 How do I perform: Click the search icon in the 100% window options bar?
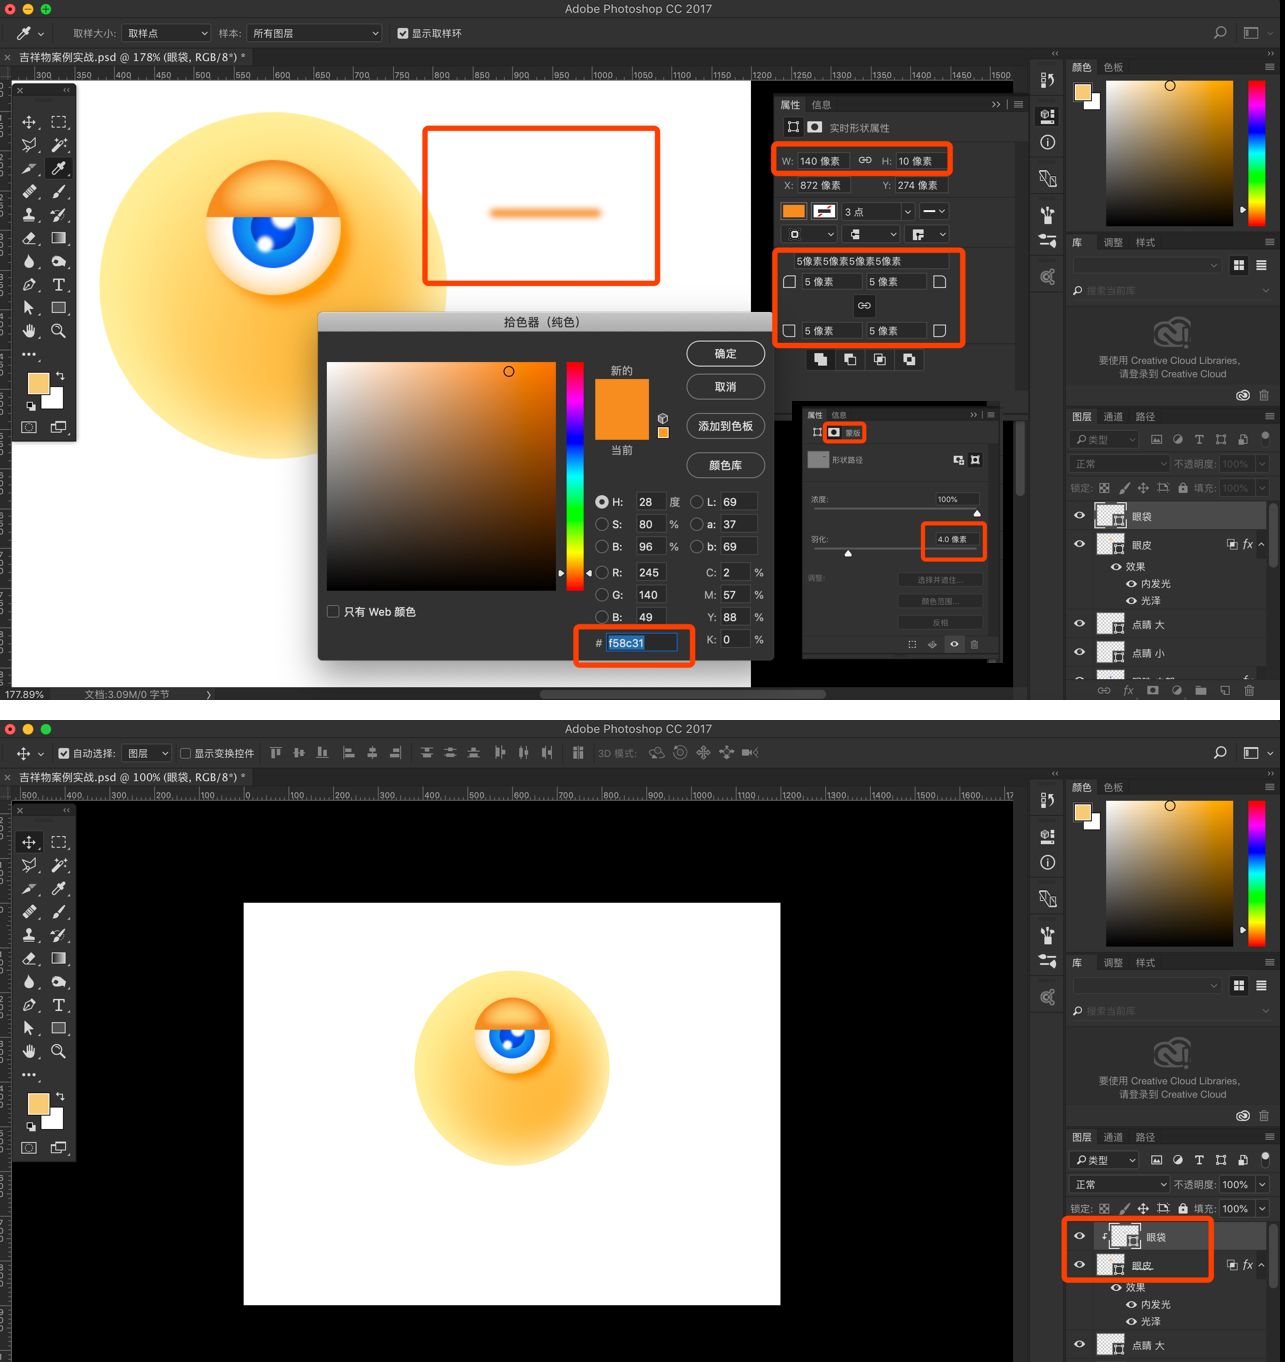[x=1220, y=753]
